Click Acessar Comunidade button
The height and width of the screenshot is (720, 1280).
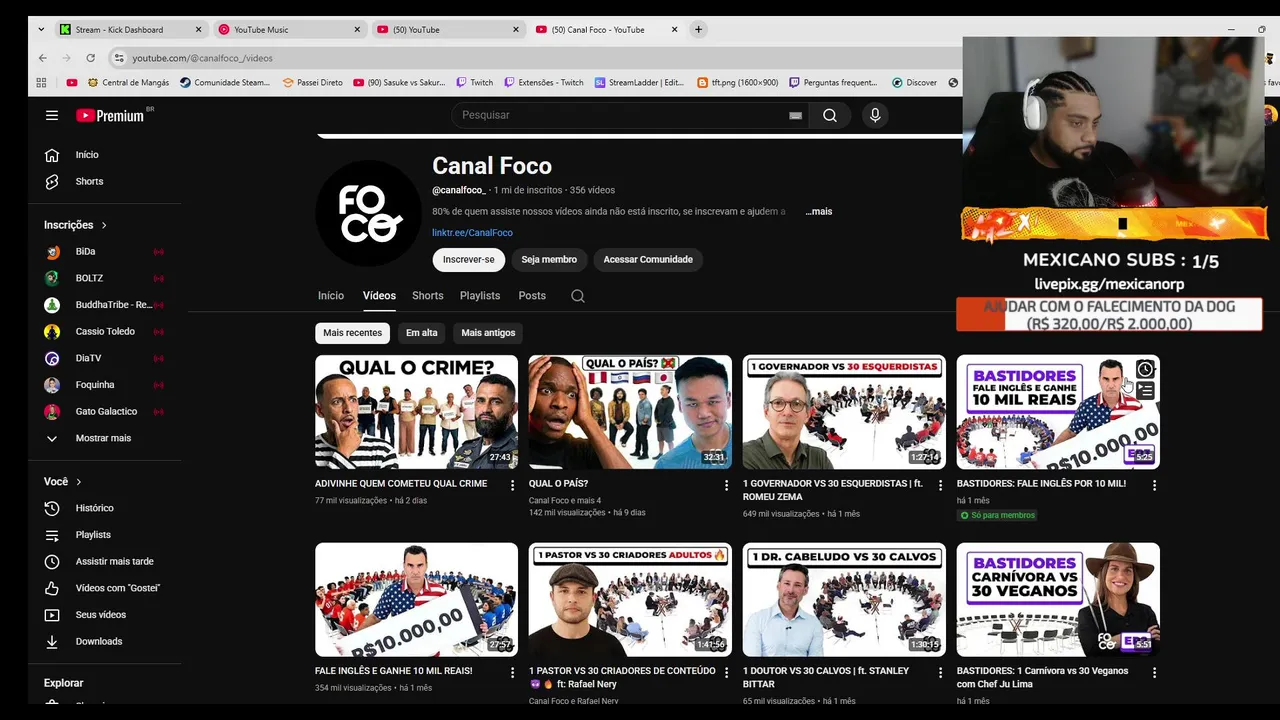(648, 260)
